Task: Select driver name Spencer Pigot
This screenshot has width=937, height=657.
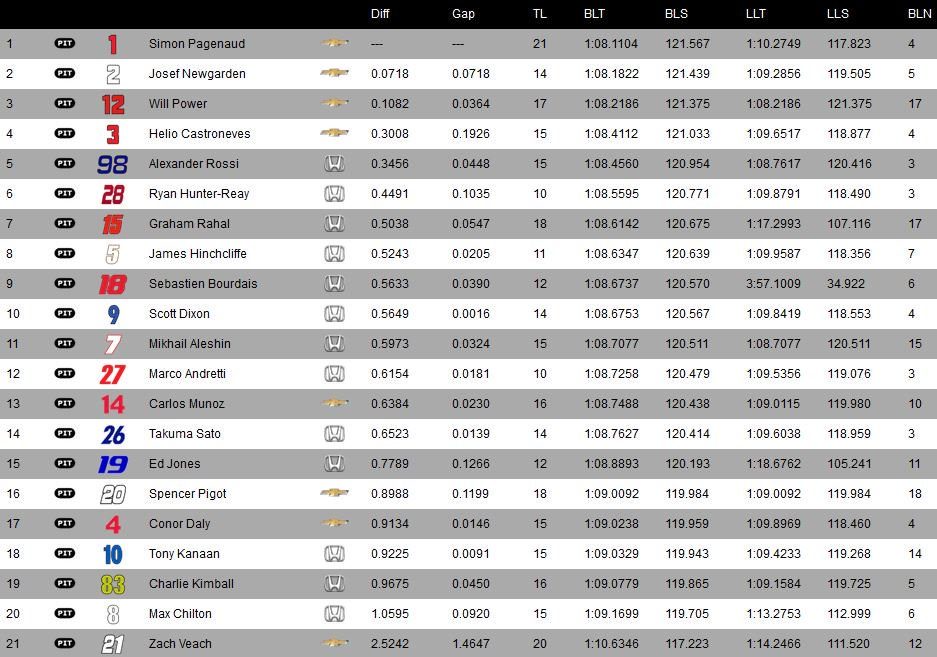Action: [188, 494]
